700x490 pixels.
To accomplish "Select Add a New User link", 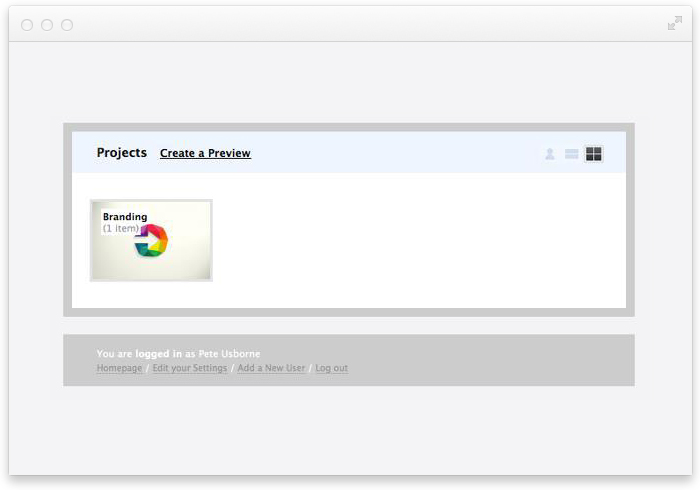I will [271, 369].
